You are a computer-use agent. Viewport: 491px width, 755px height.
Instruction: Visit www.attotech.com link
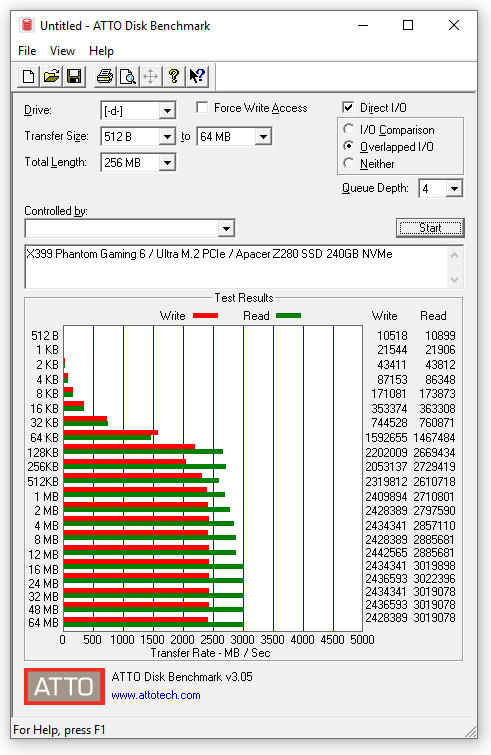155,695
